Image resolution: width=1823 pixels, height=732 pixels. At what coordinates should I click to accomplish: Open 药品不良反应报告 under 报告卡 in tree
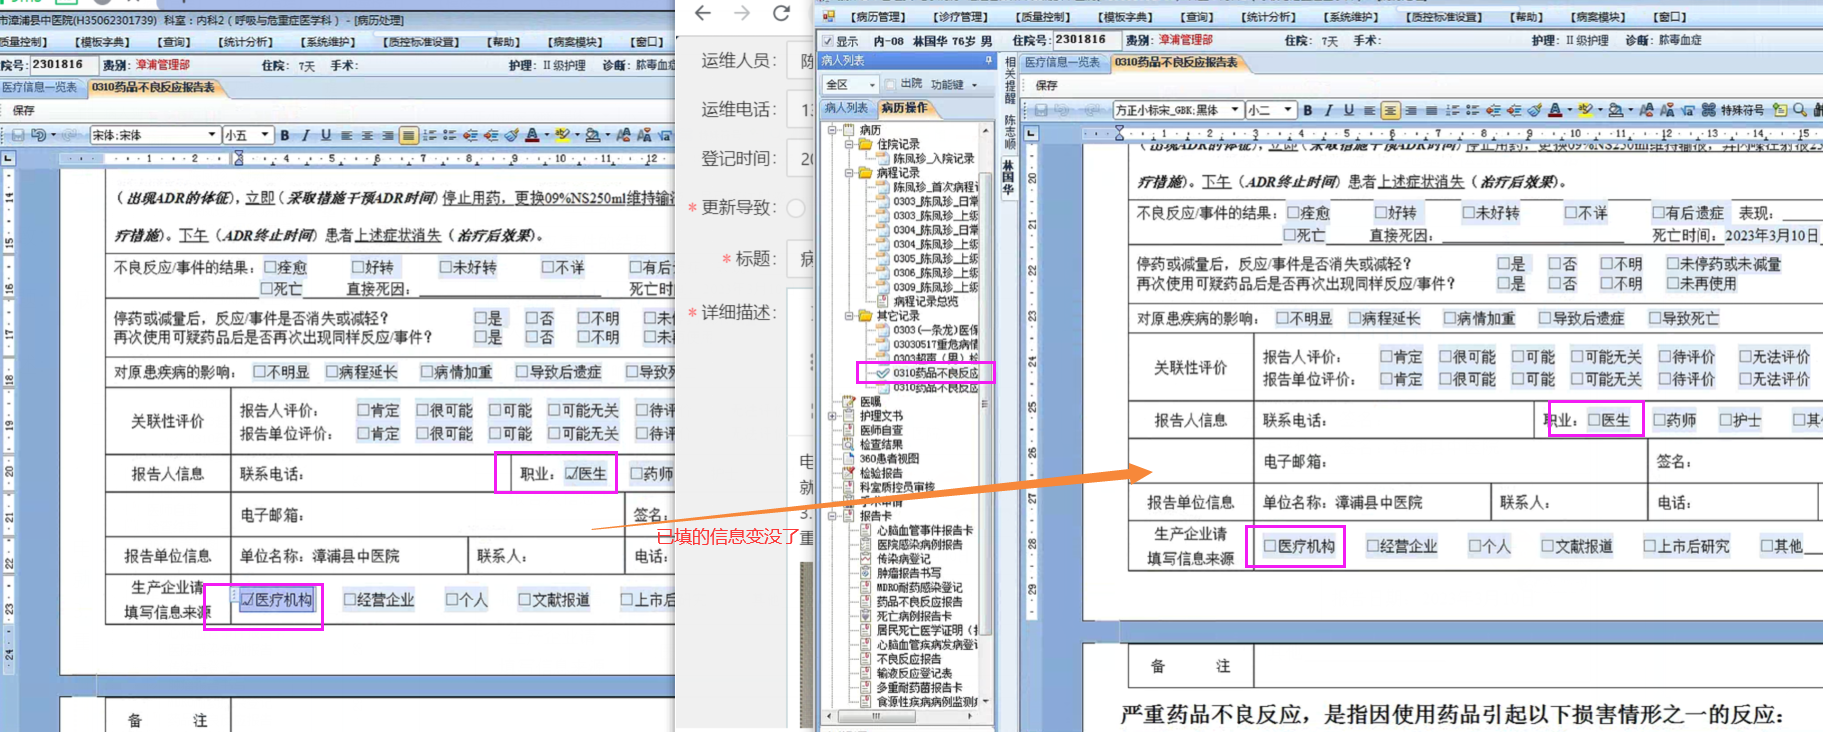tap(919, 602)
